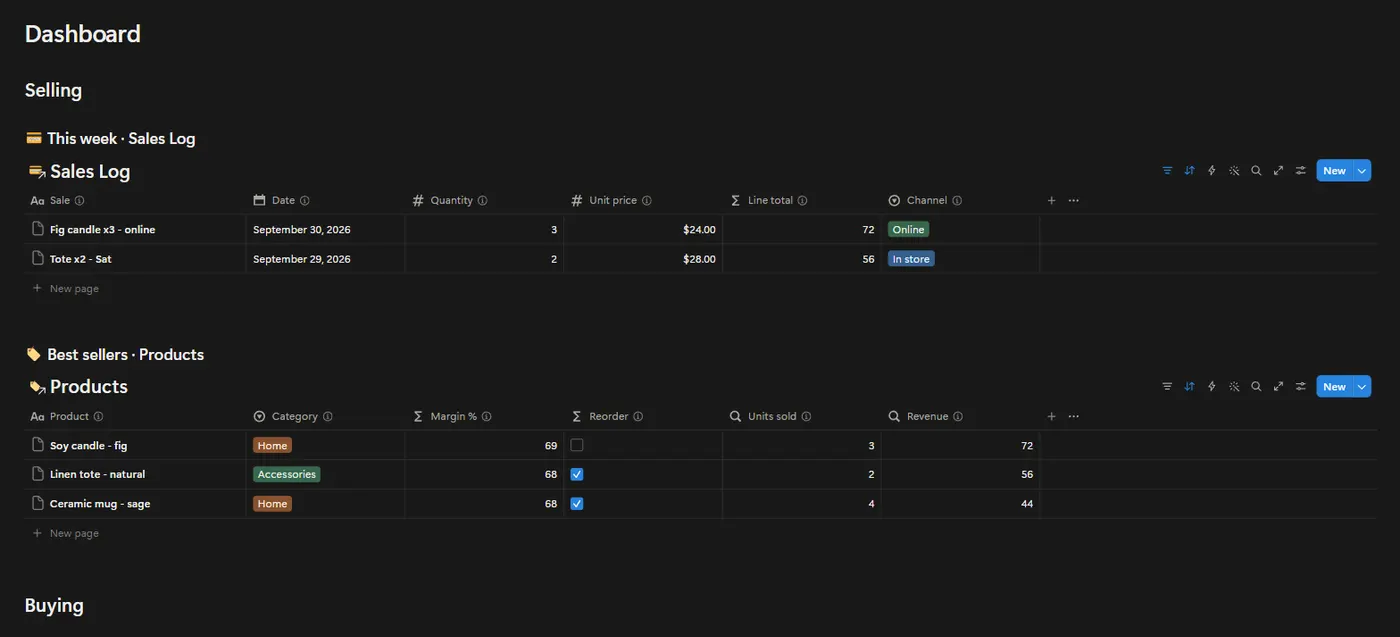Open view settings sliders icon in Sales Log
This screenshot has height=637, width=1400.
pyautogui.click(x=1300, y=171)
